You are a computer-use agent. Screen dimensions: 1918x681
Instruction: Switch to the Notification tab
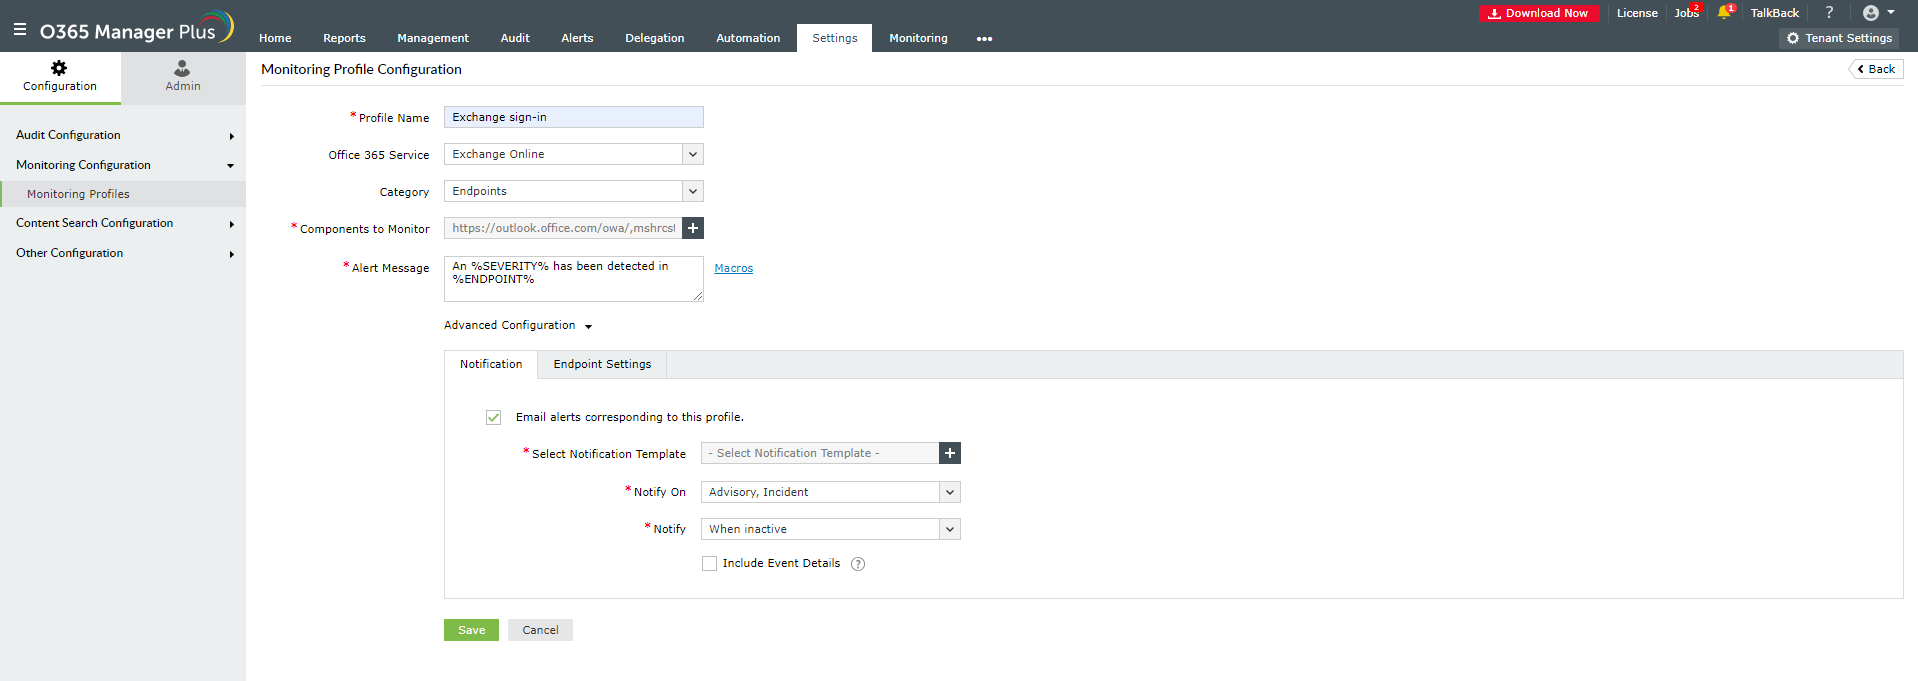pos(491,364)
